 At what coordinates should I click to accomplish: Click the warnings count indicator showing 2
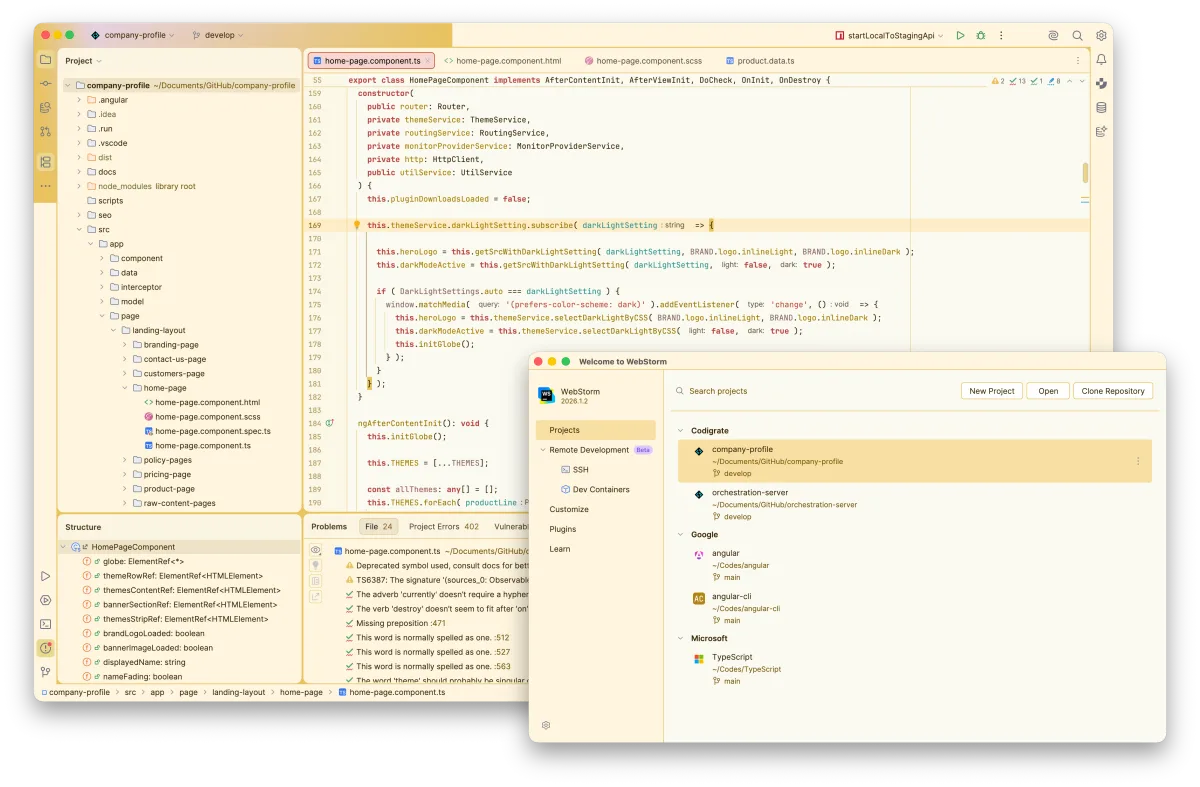tap(998, 81)
